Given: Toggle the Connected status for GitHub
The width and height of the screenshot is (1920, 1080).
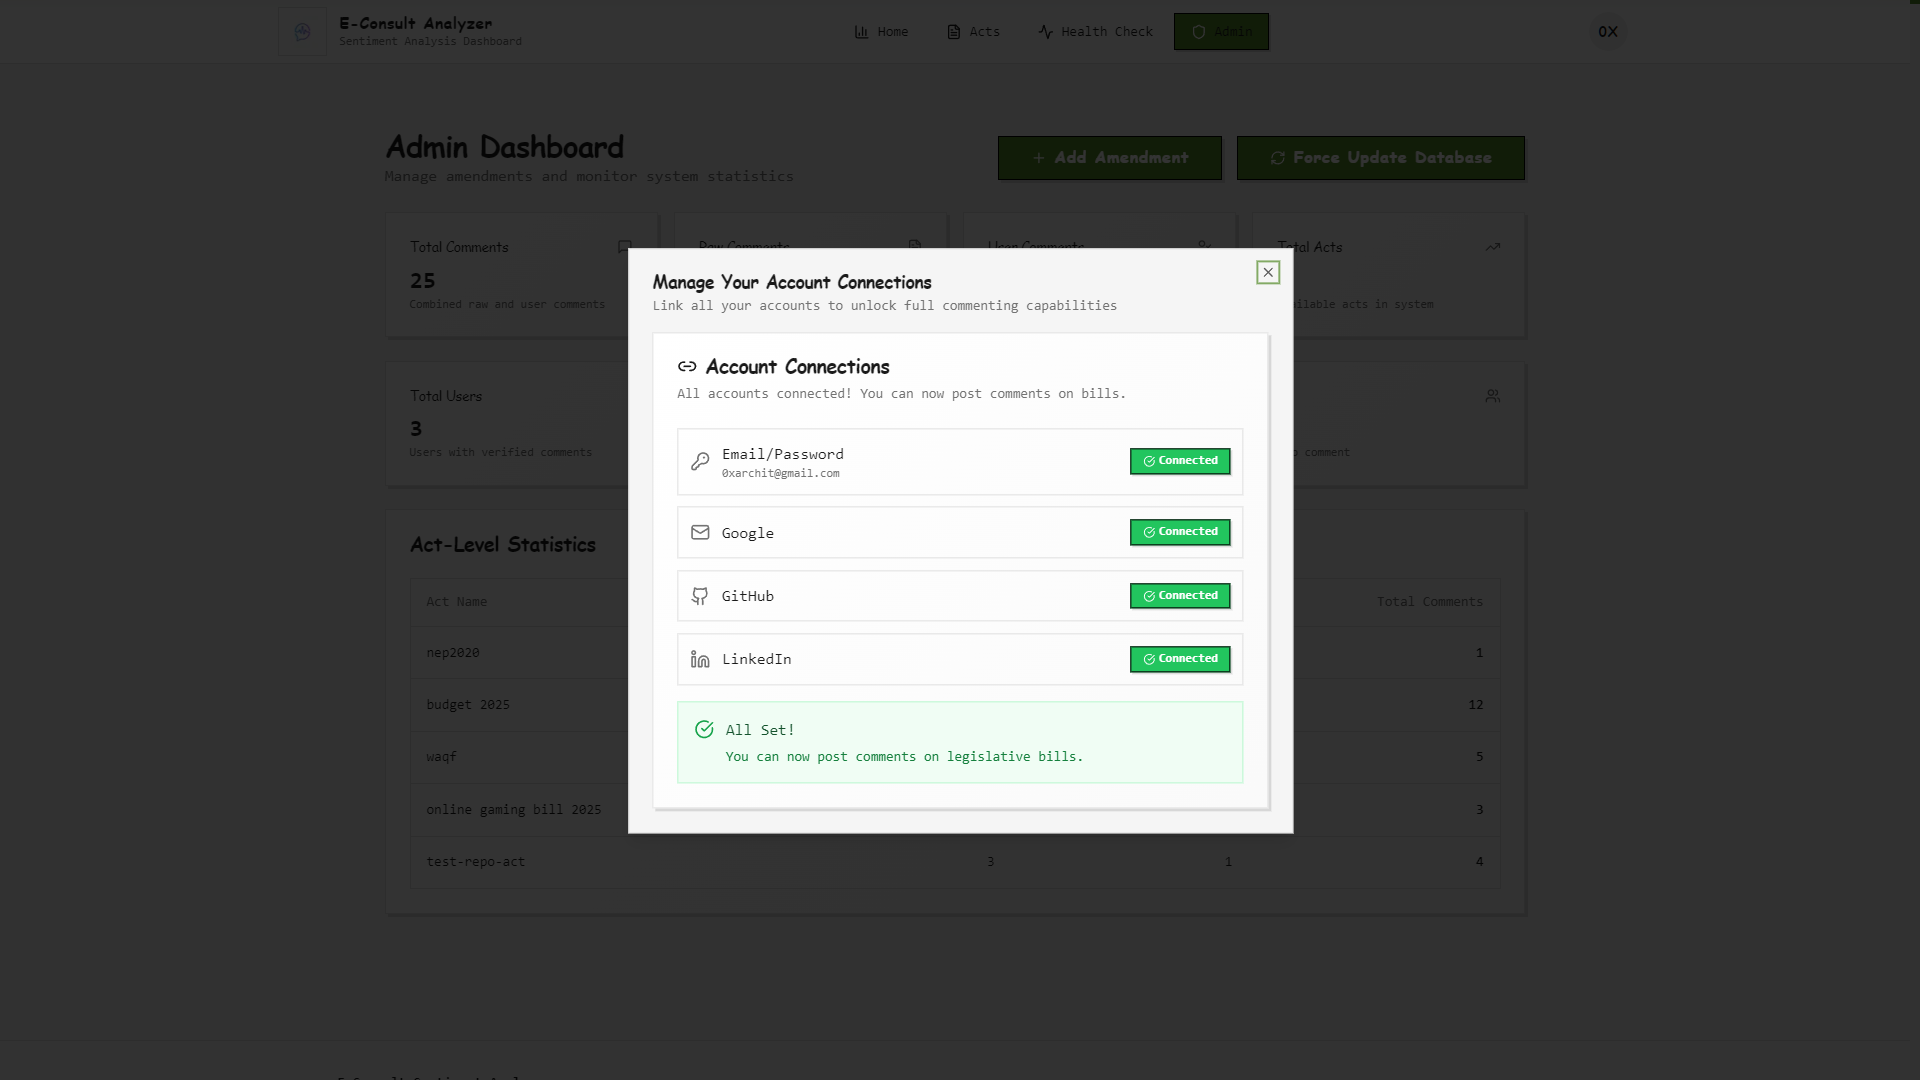Looking at the screenshot, I should coord(1180,595).
